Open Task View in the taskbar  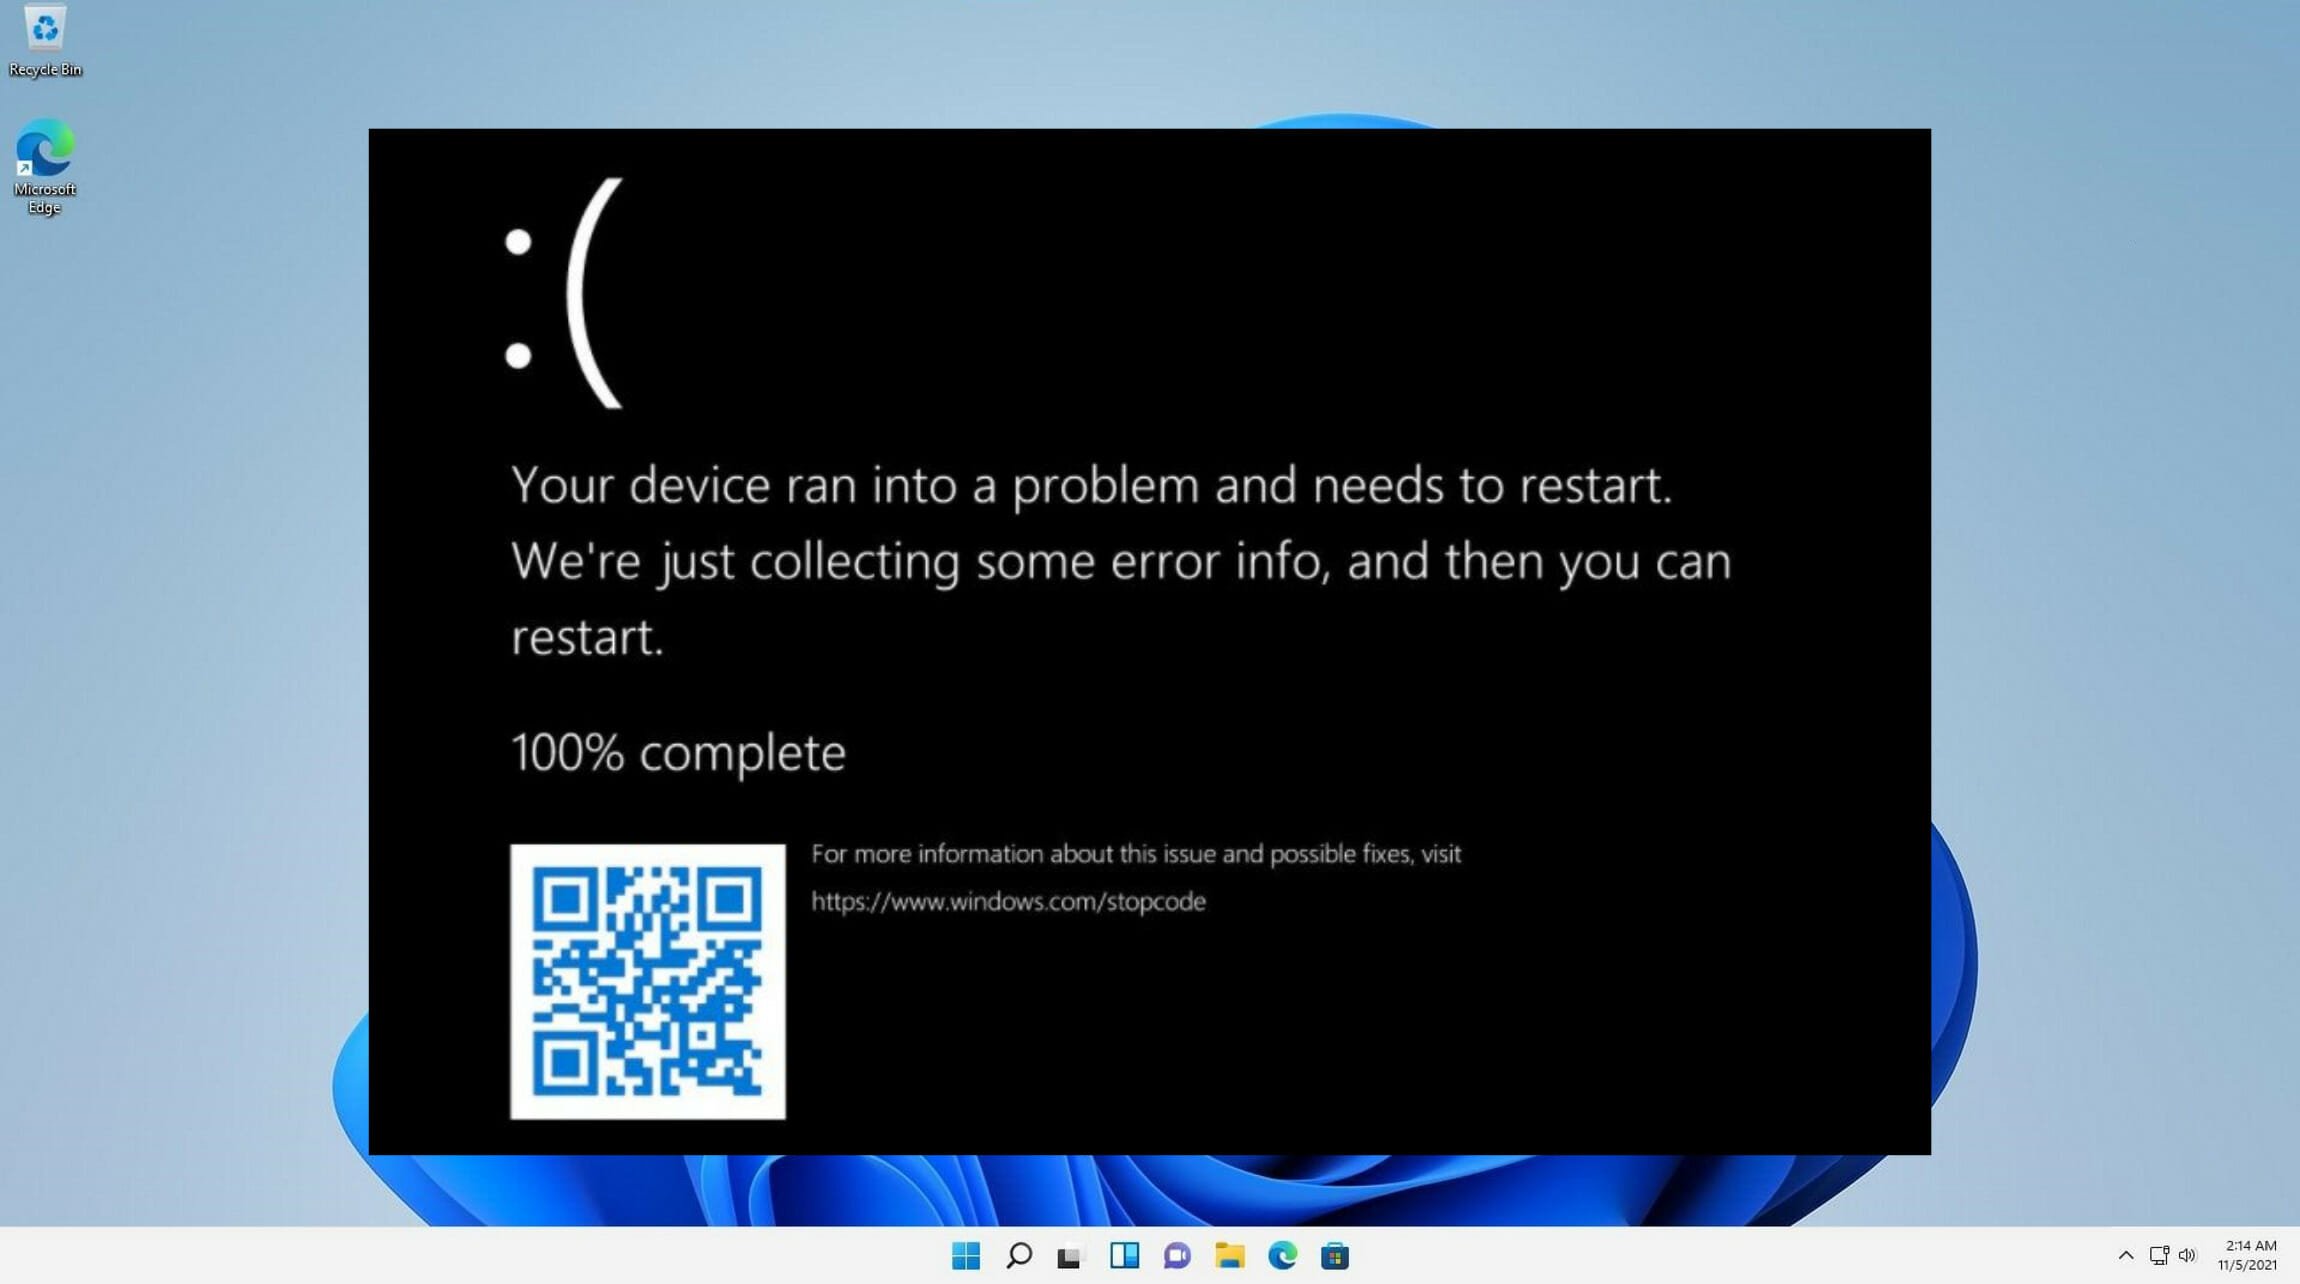coord(1070,1255)
